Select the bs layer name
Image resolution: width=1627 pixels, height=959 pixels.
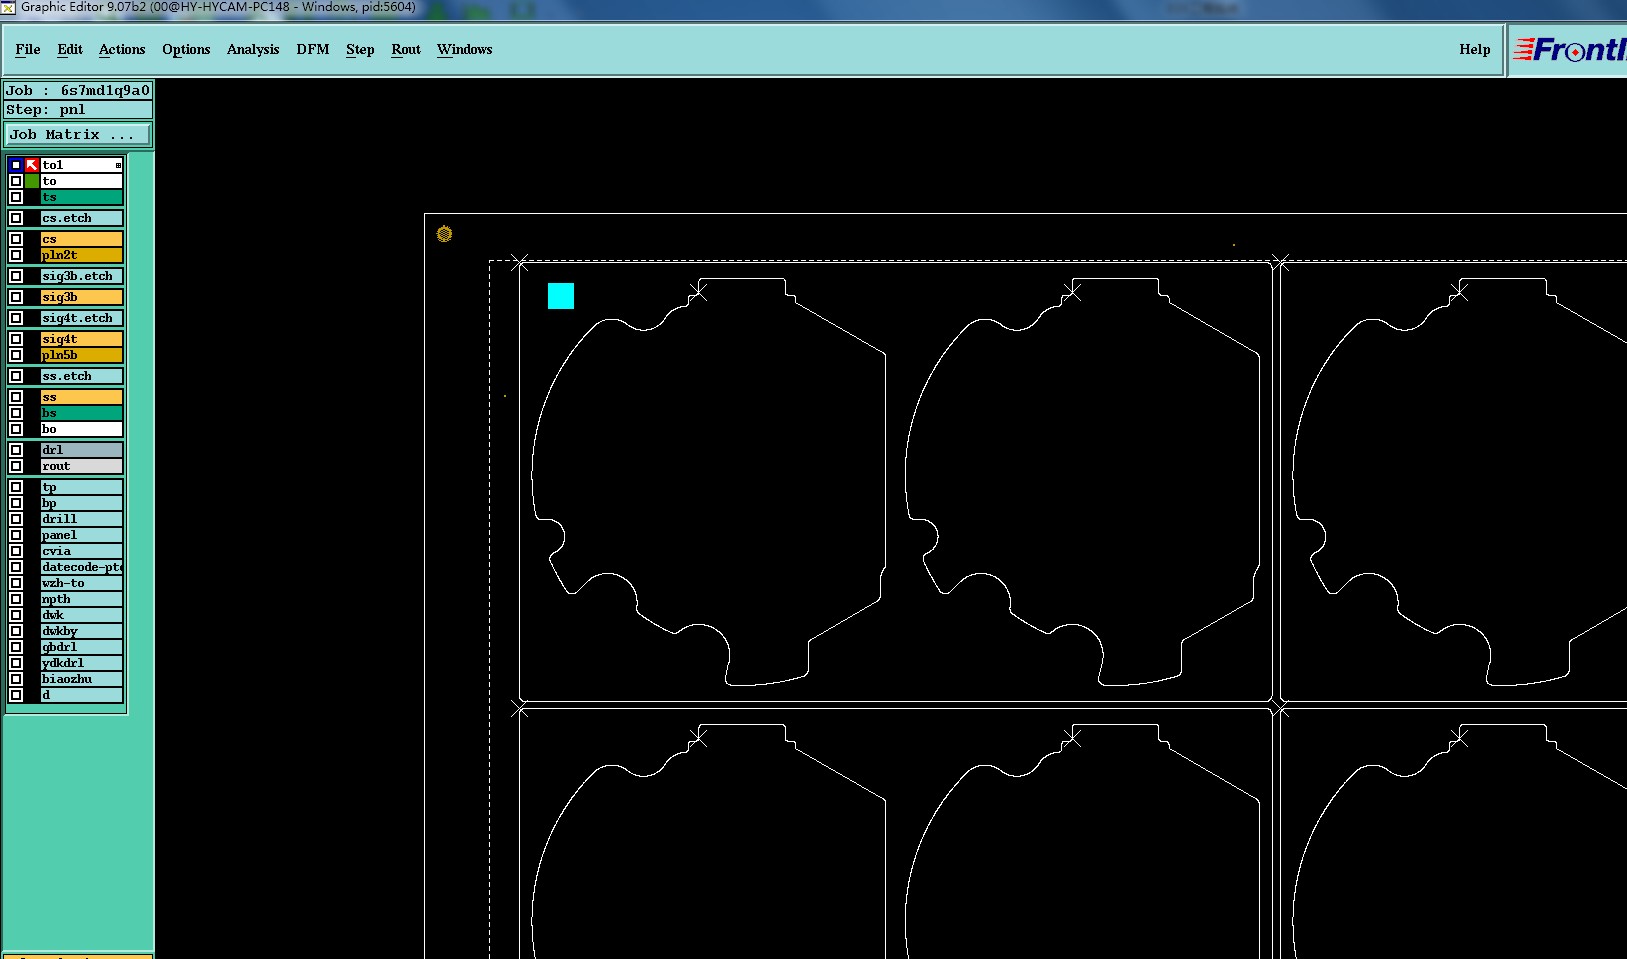(82, 413)
